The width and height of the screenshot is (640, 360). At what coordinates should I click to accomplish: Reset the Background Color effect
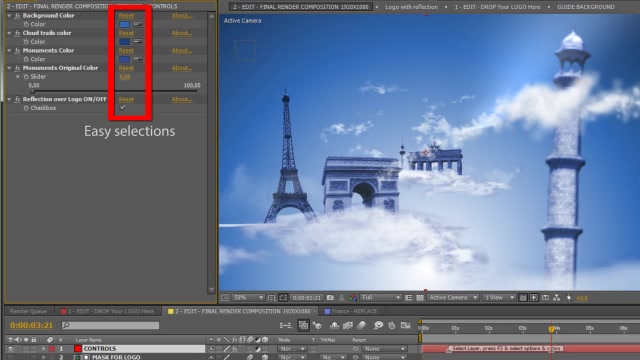[x=126, y=16]
